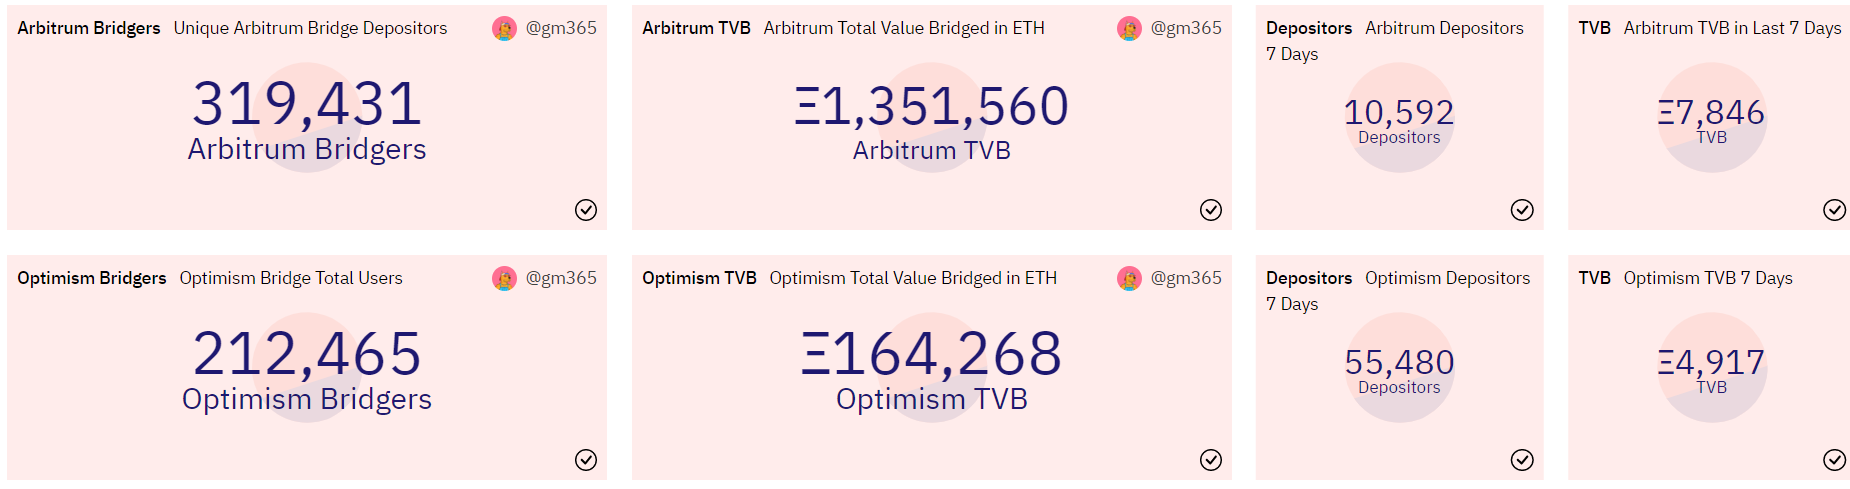This screenshot has height=489, width=1850.
Task: Click the verified checkmark on Arbitrum Bridgers card
Action: pos(586,210)
